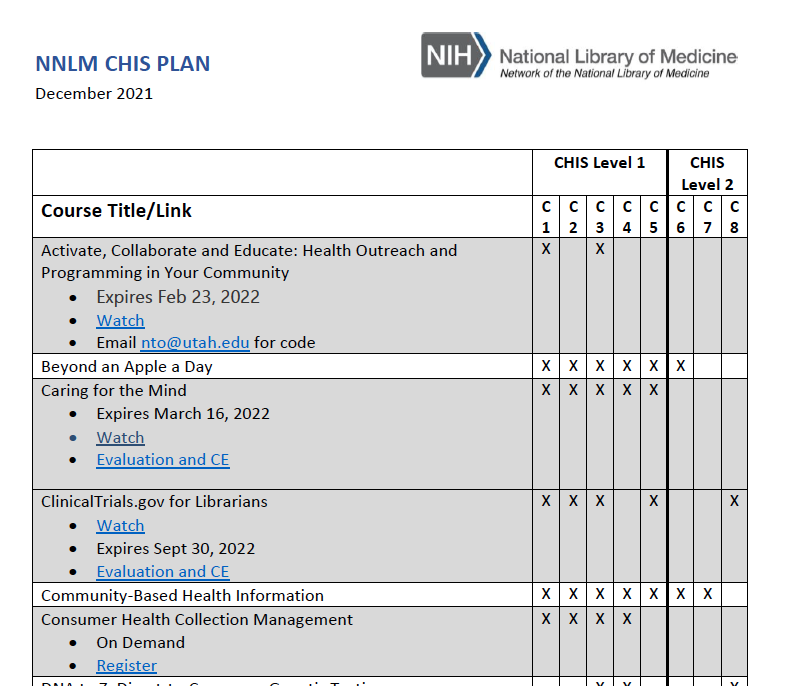Open Evaluation and CE under ClinicalTrials.gov for Librarians

pos(162,572)
